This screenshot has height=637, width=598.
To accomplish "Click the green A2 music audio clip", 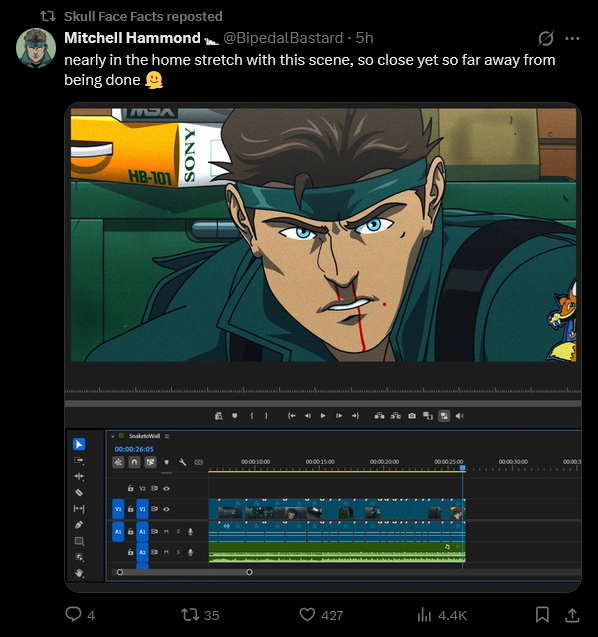I will click(337, 552).
